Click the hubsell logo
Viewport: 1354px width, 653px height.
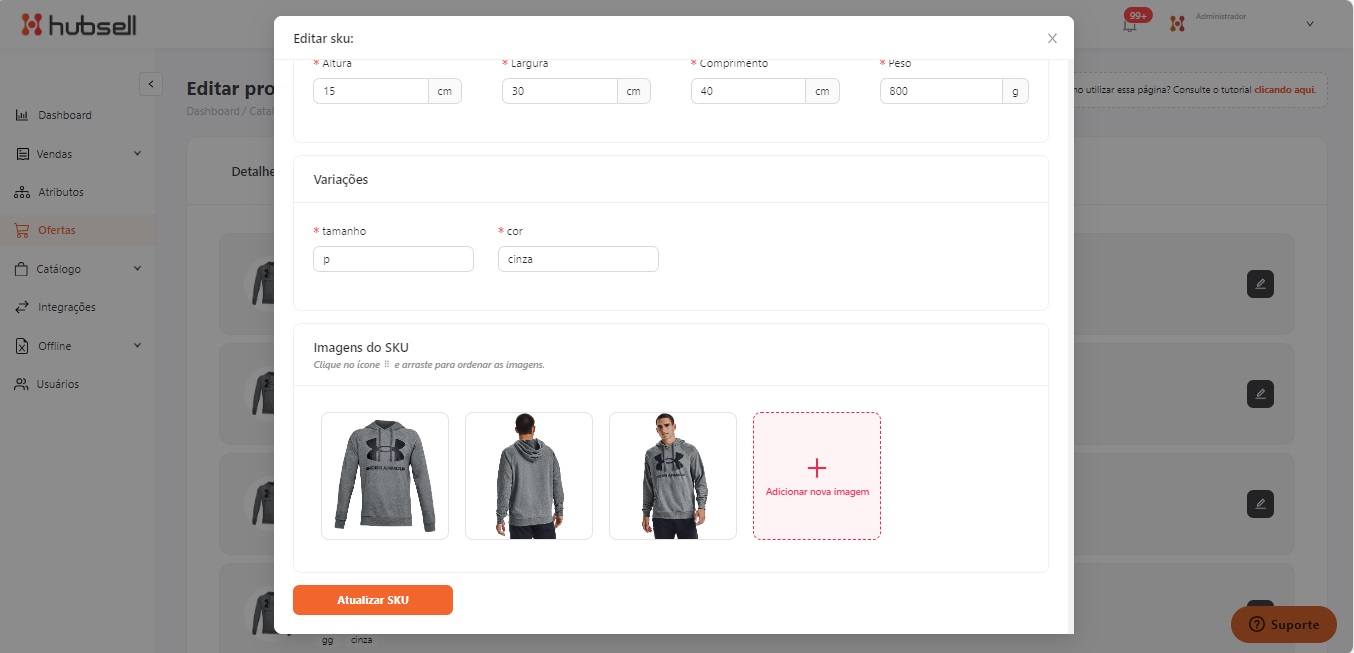coord(79,25)
